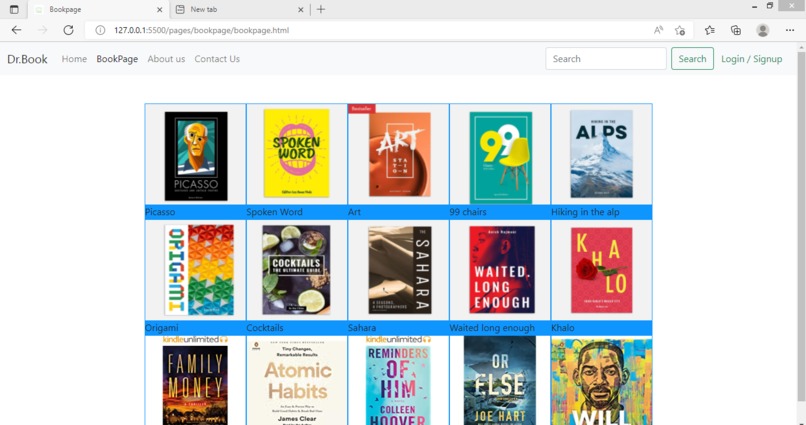Open the Khalo book cover
This screenshot has width=806, height=425.
point(601,270)
